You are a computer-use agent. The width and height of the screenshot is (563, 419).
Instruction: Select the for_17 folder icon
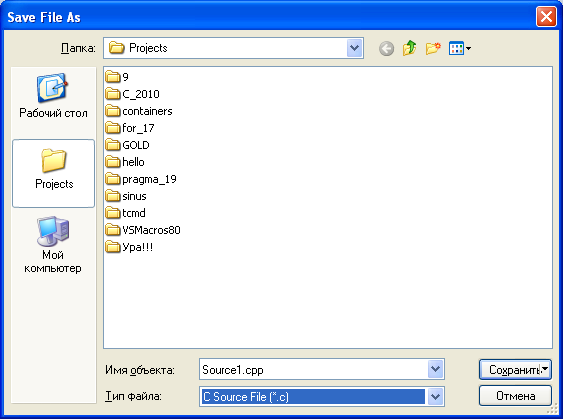113,127
